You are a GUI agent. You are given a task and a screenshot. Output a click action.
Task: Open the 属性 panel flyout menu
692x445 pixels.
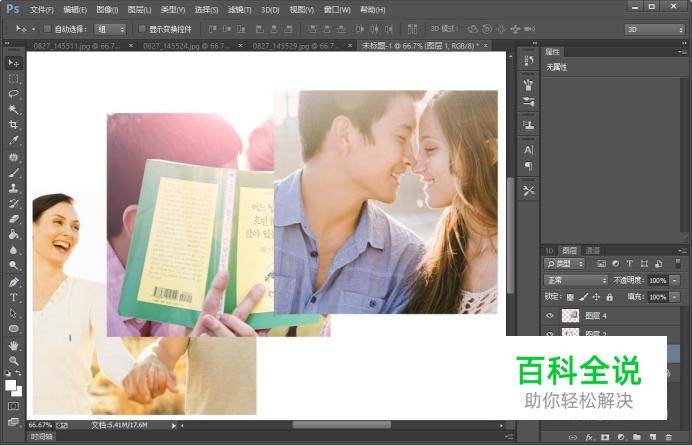coord(682,52)
